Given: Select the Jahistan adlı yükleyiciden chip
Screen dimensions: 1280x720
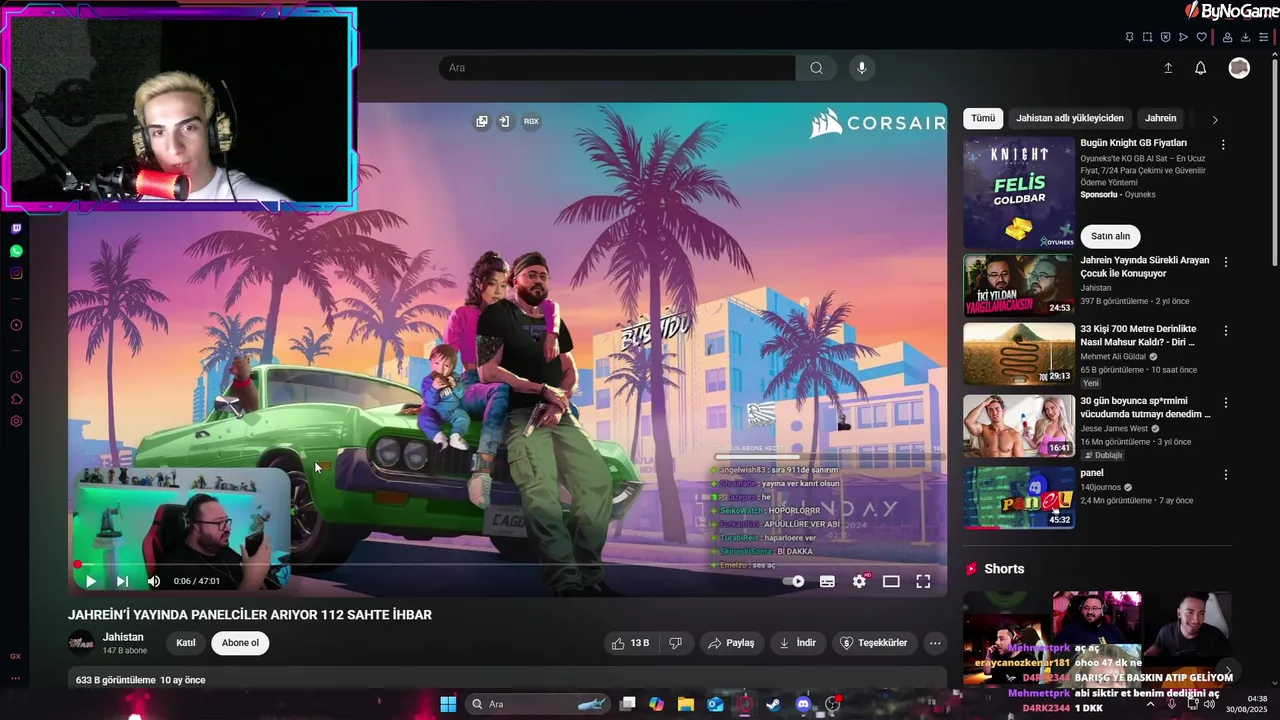Looking at the screenshot, I should click(x=1070, y=118).
